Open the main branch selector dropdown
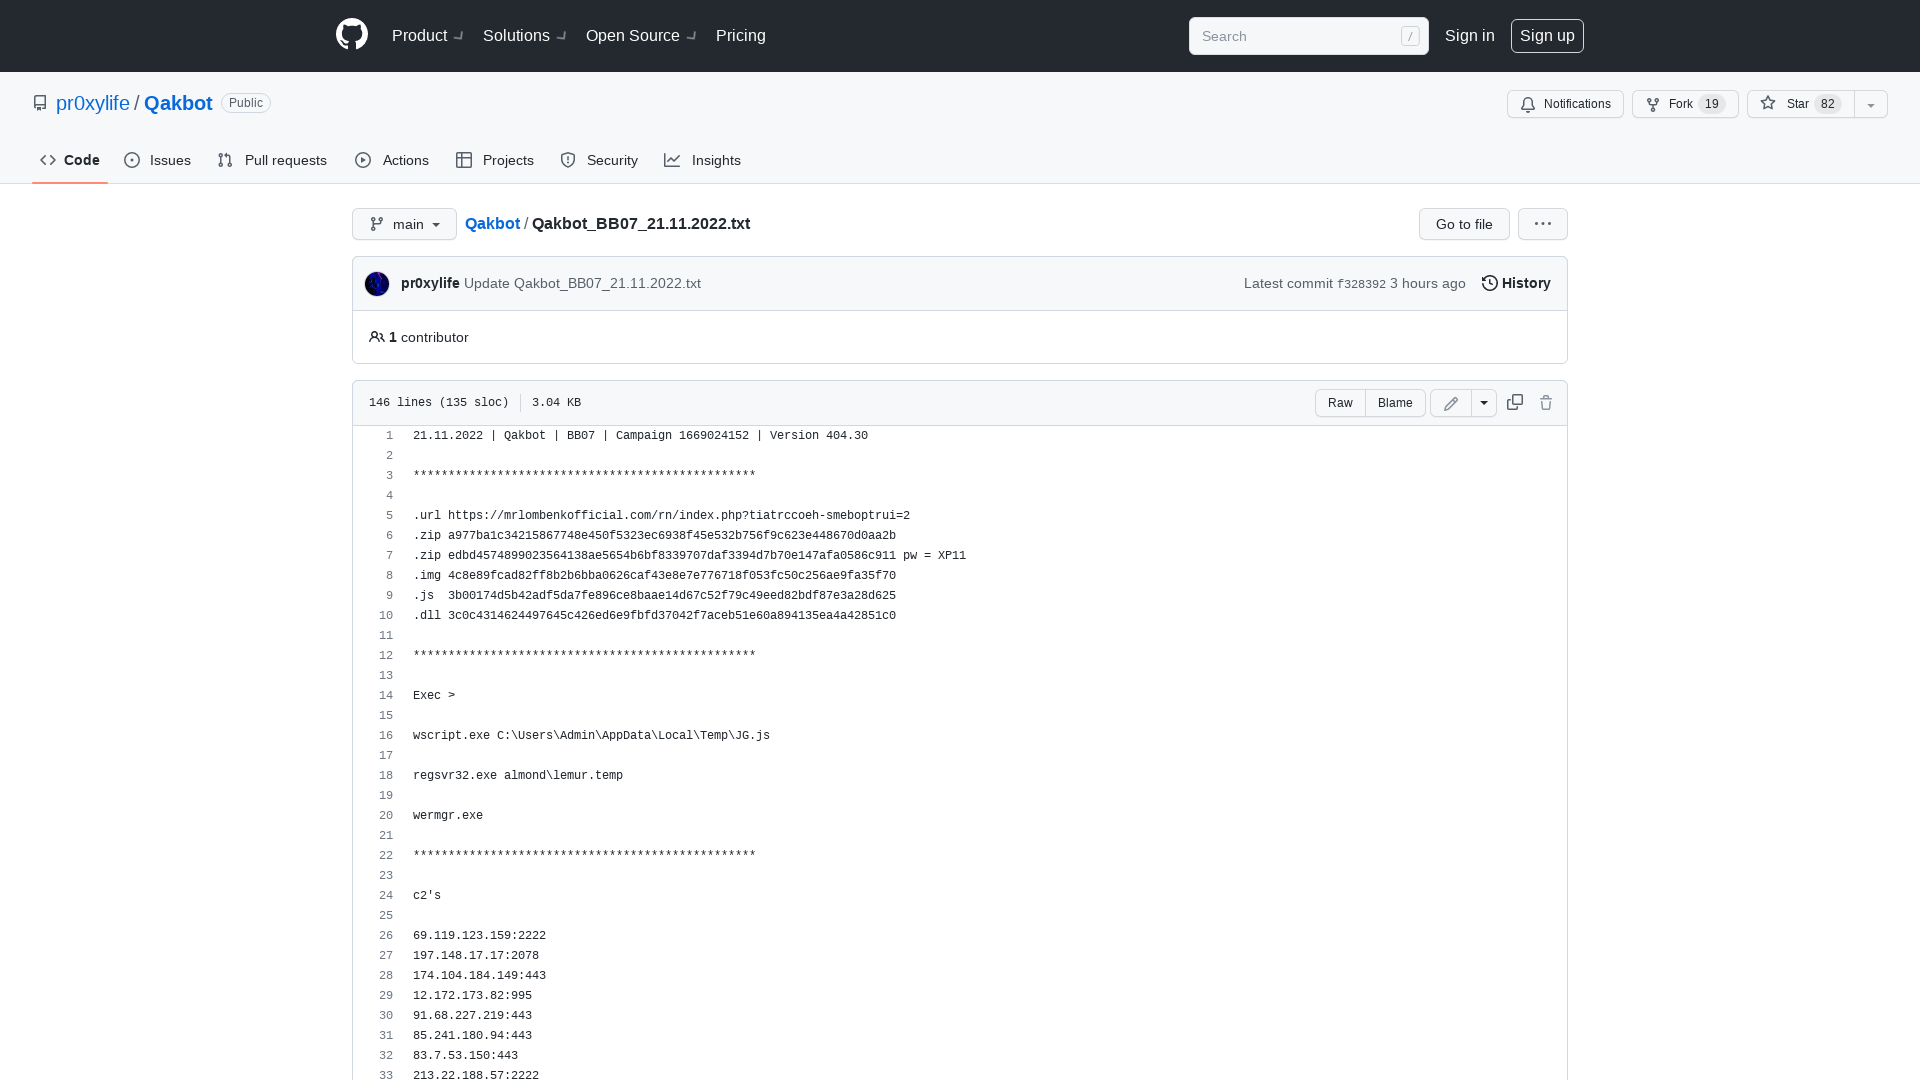Screen dimensions: 1920x1080 click(x=404, y=224)
